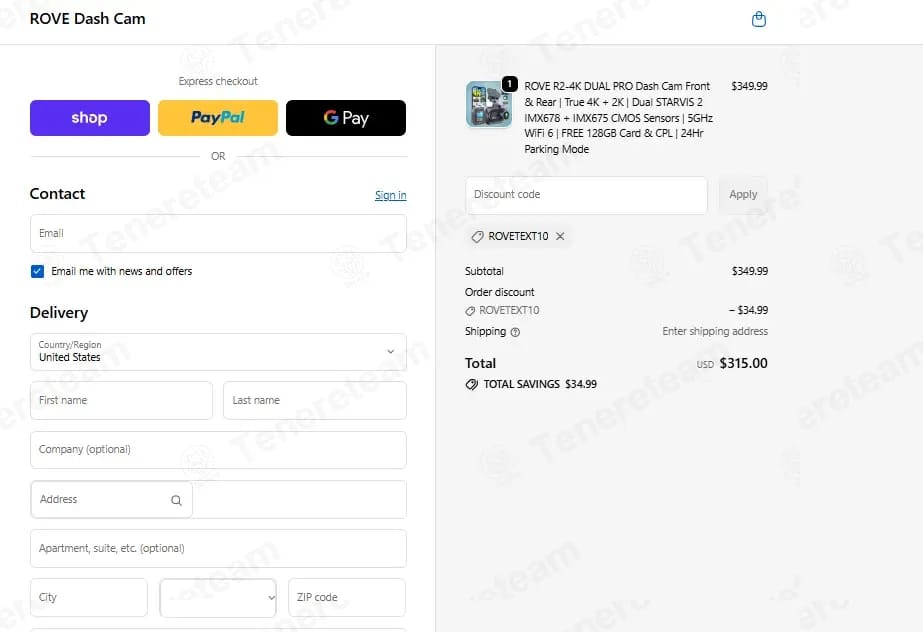This screenshot has width=923, height=632.
Task: Click the Subtotal $349.99 amount
Action: click(749, 271)
